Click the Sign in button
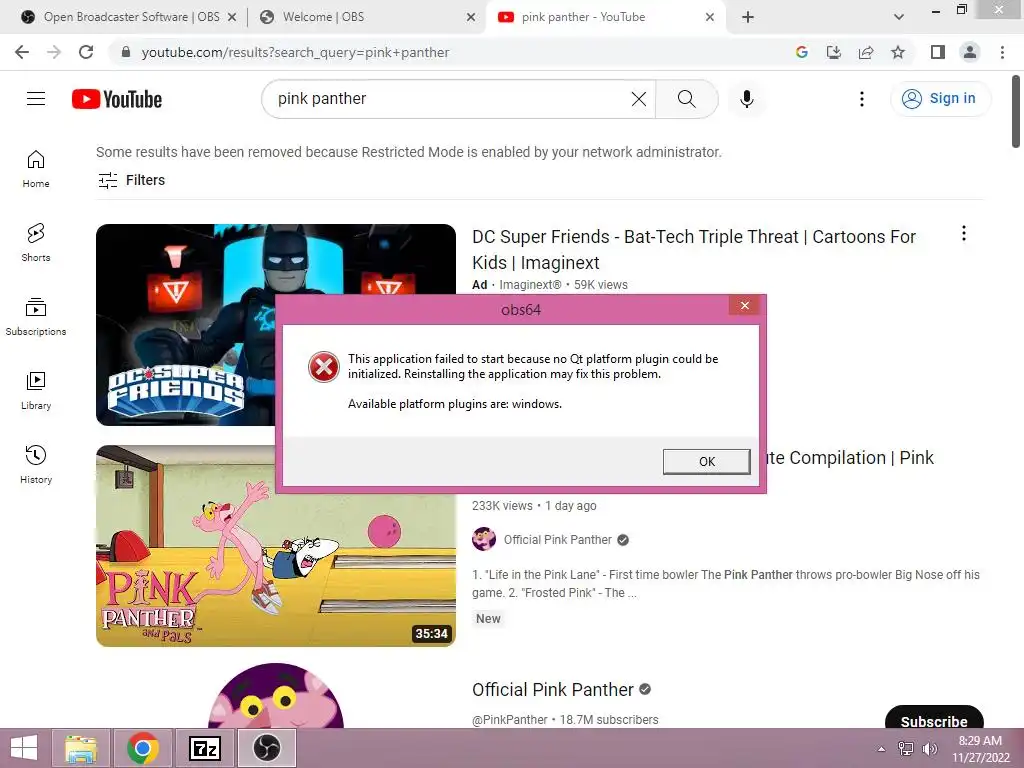Screen dimensions: 1024x768 [x=939, y=99]
